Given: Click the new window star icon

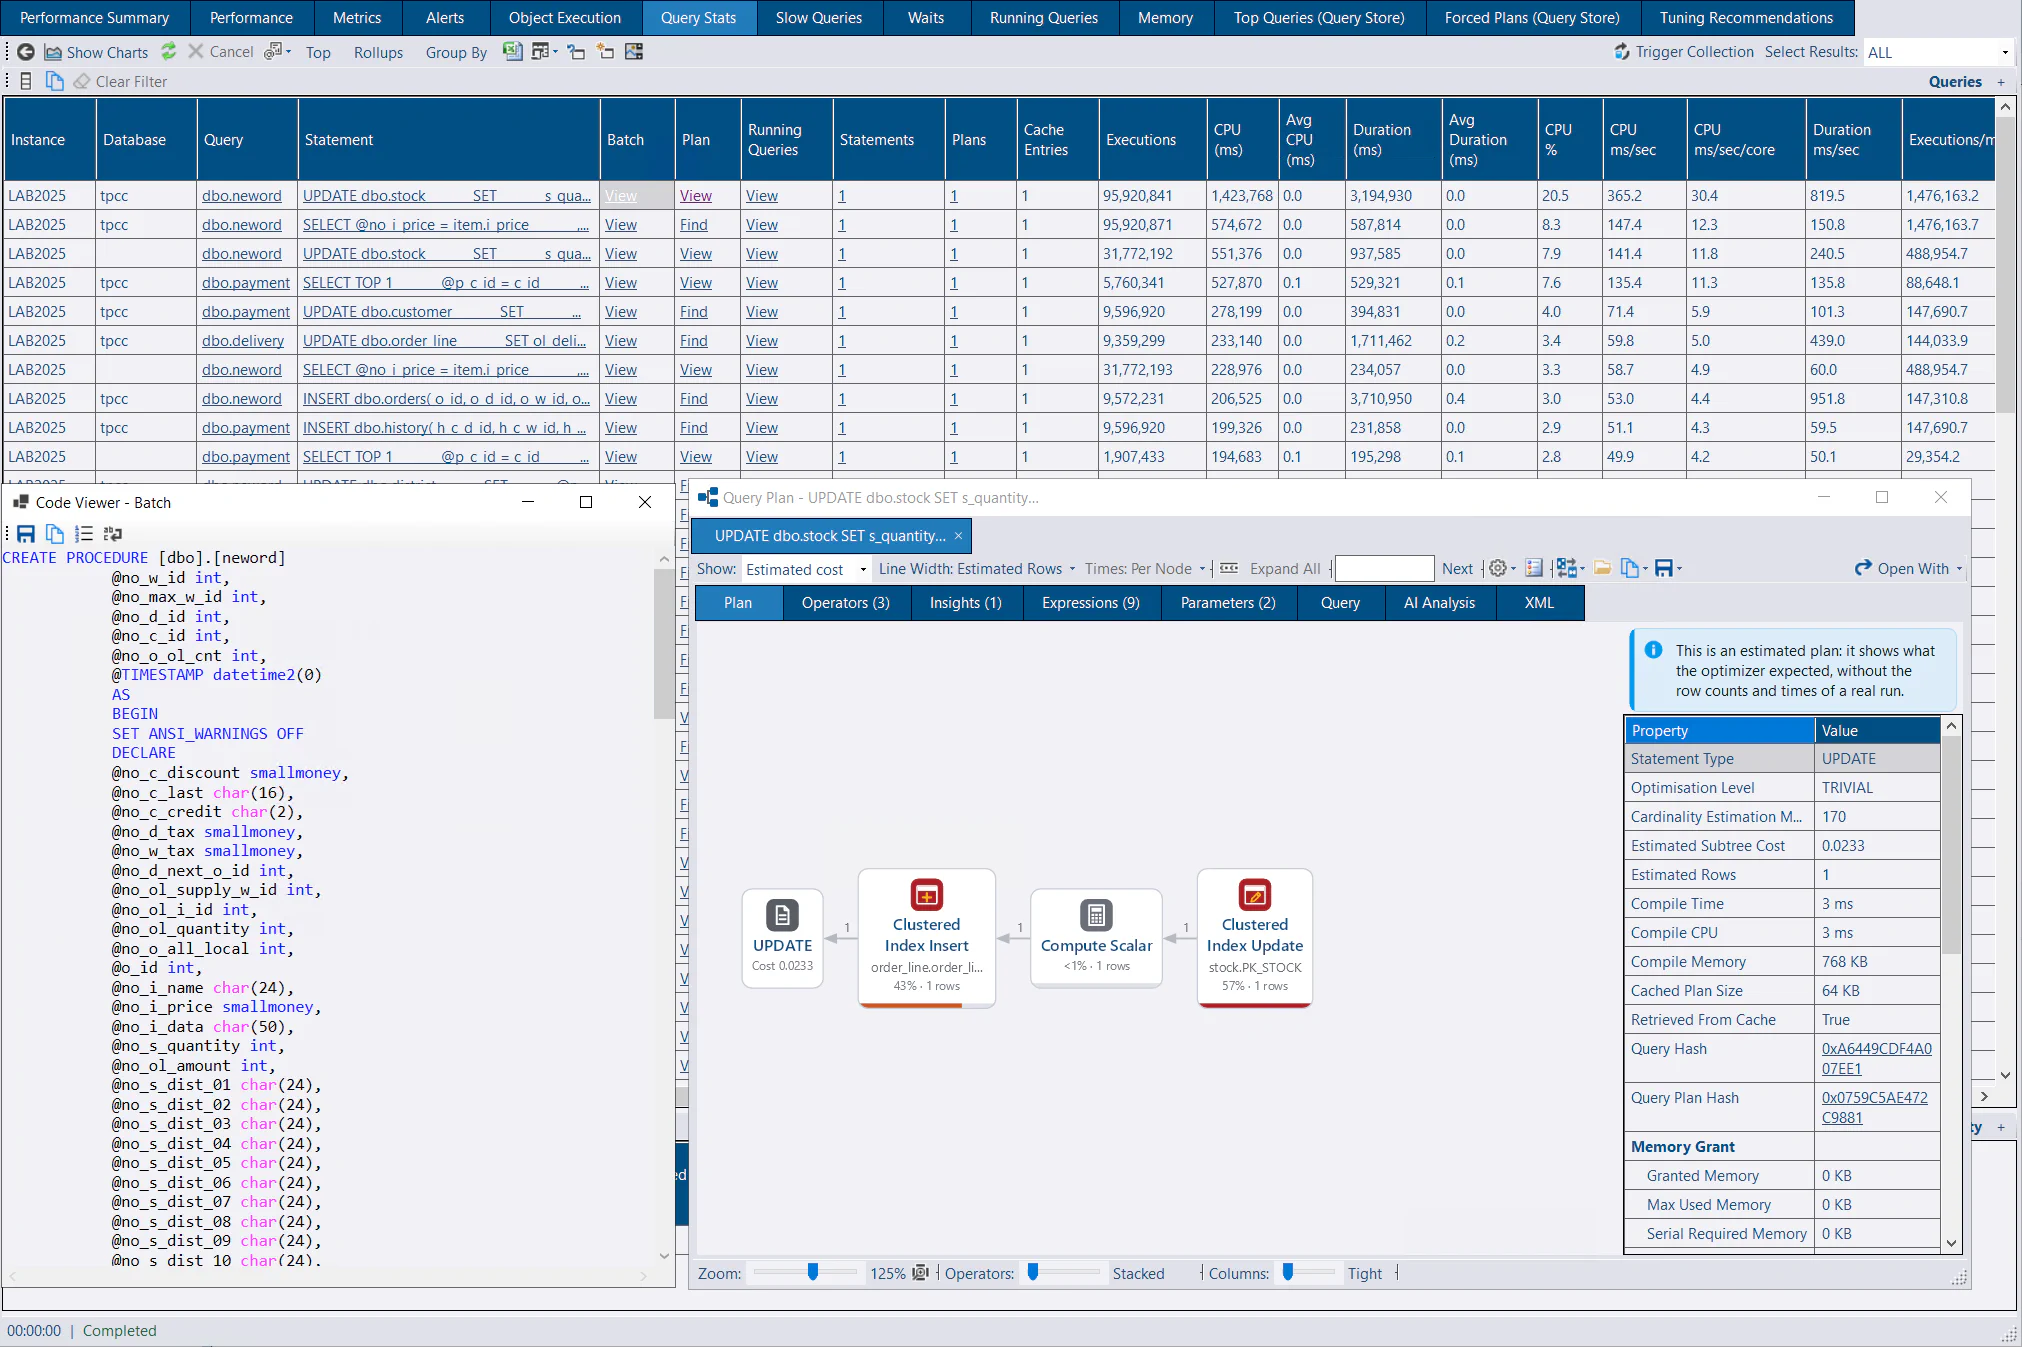Looking at the screenshot, I should point(605,51).
